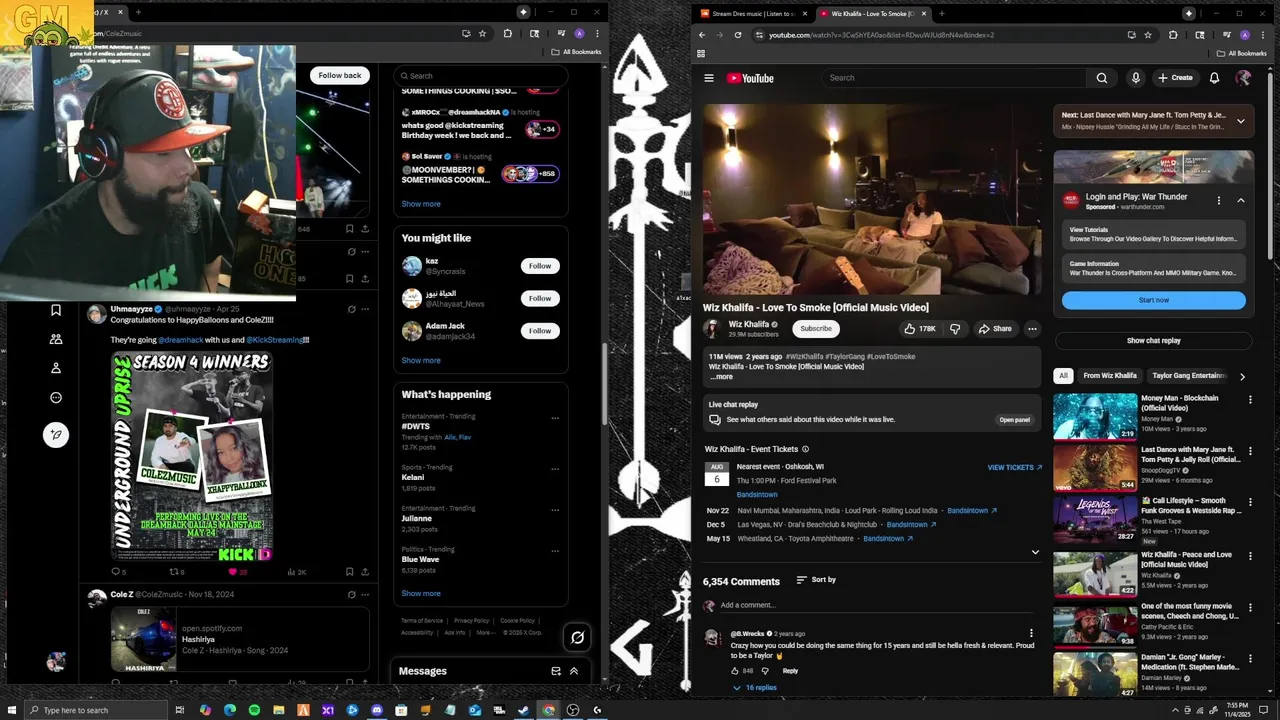
Task: Open a new tab in YouTube browser
Action: click(x=941, y=14)
